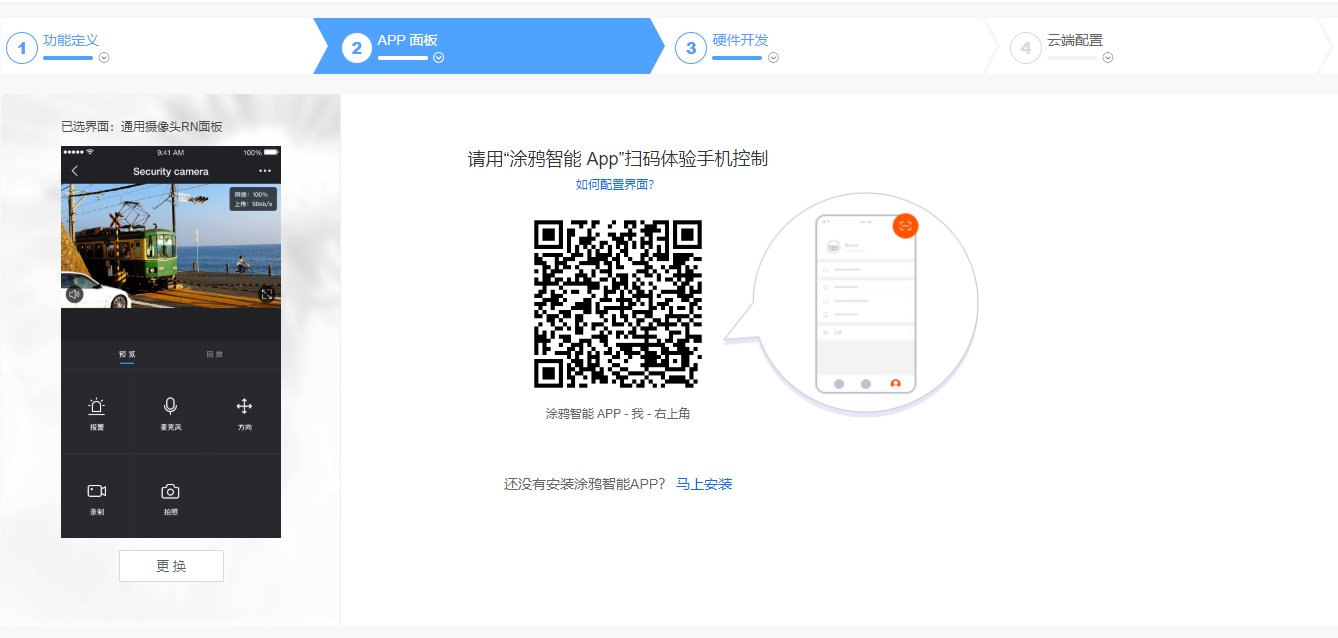1338x638 pixels.
Task: Click the camera feed image in phone preview
Action: 171,246
